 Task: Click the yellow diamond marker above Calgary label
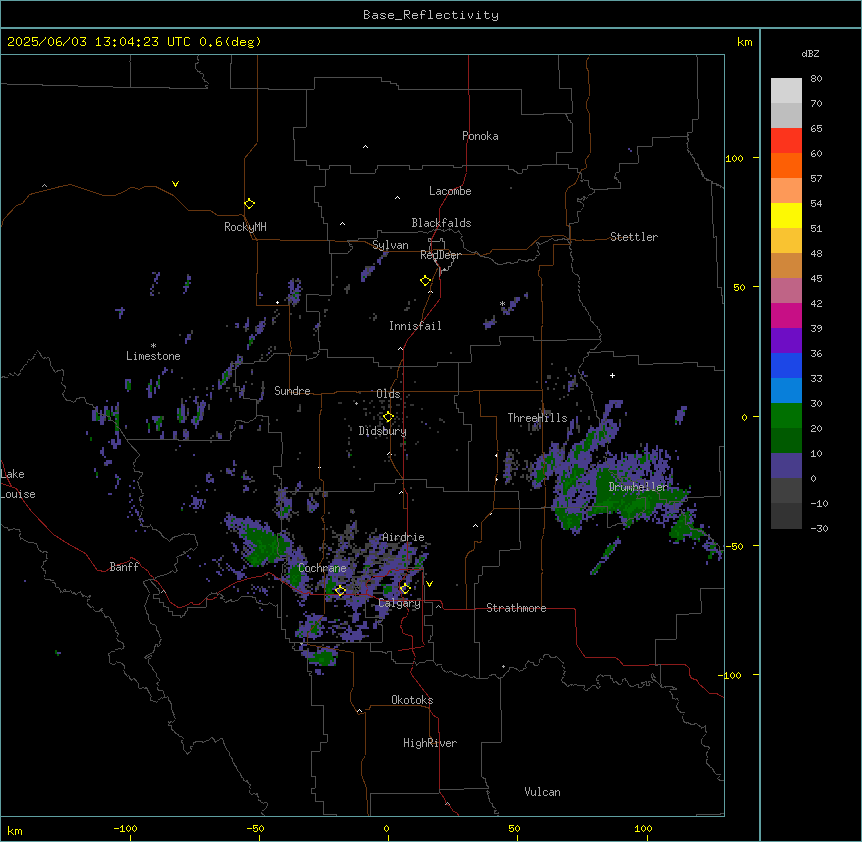coord(405,589)
